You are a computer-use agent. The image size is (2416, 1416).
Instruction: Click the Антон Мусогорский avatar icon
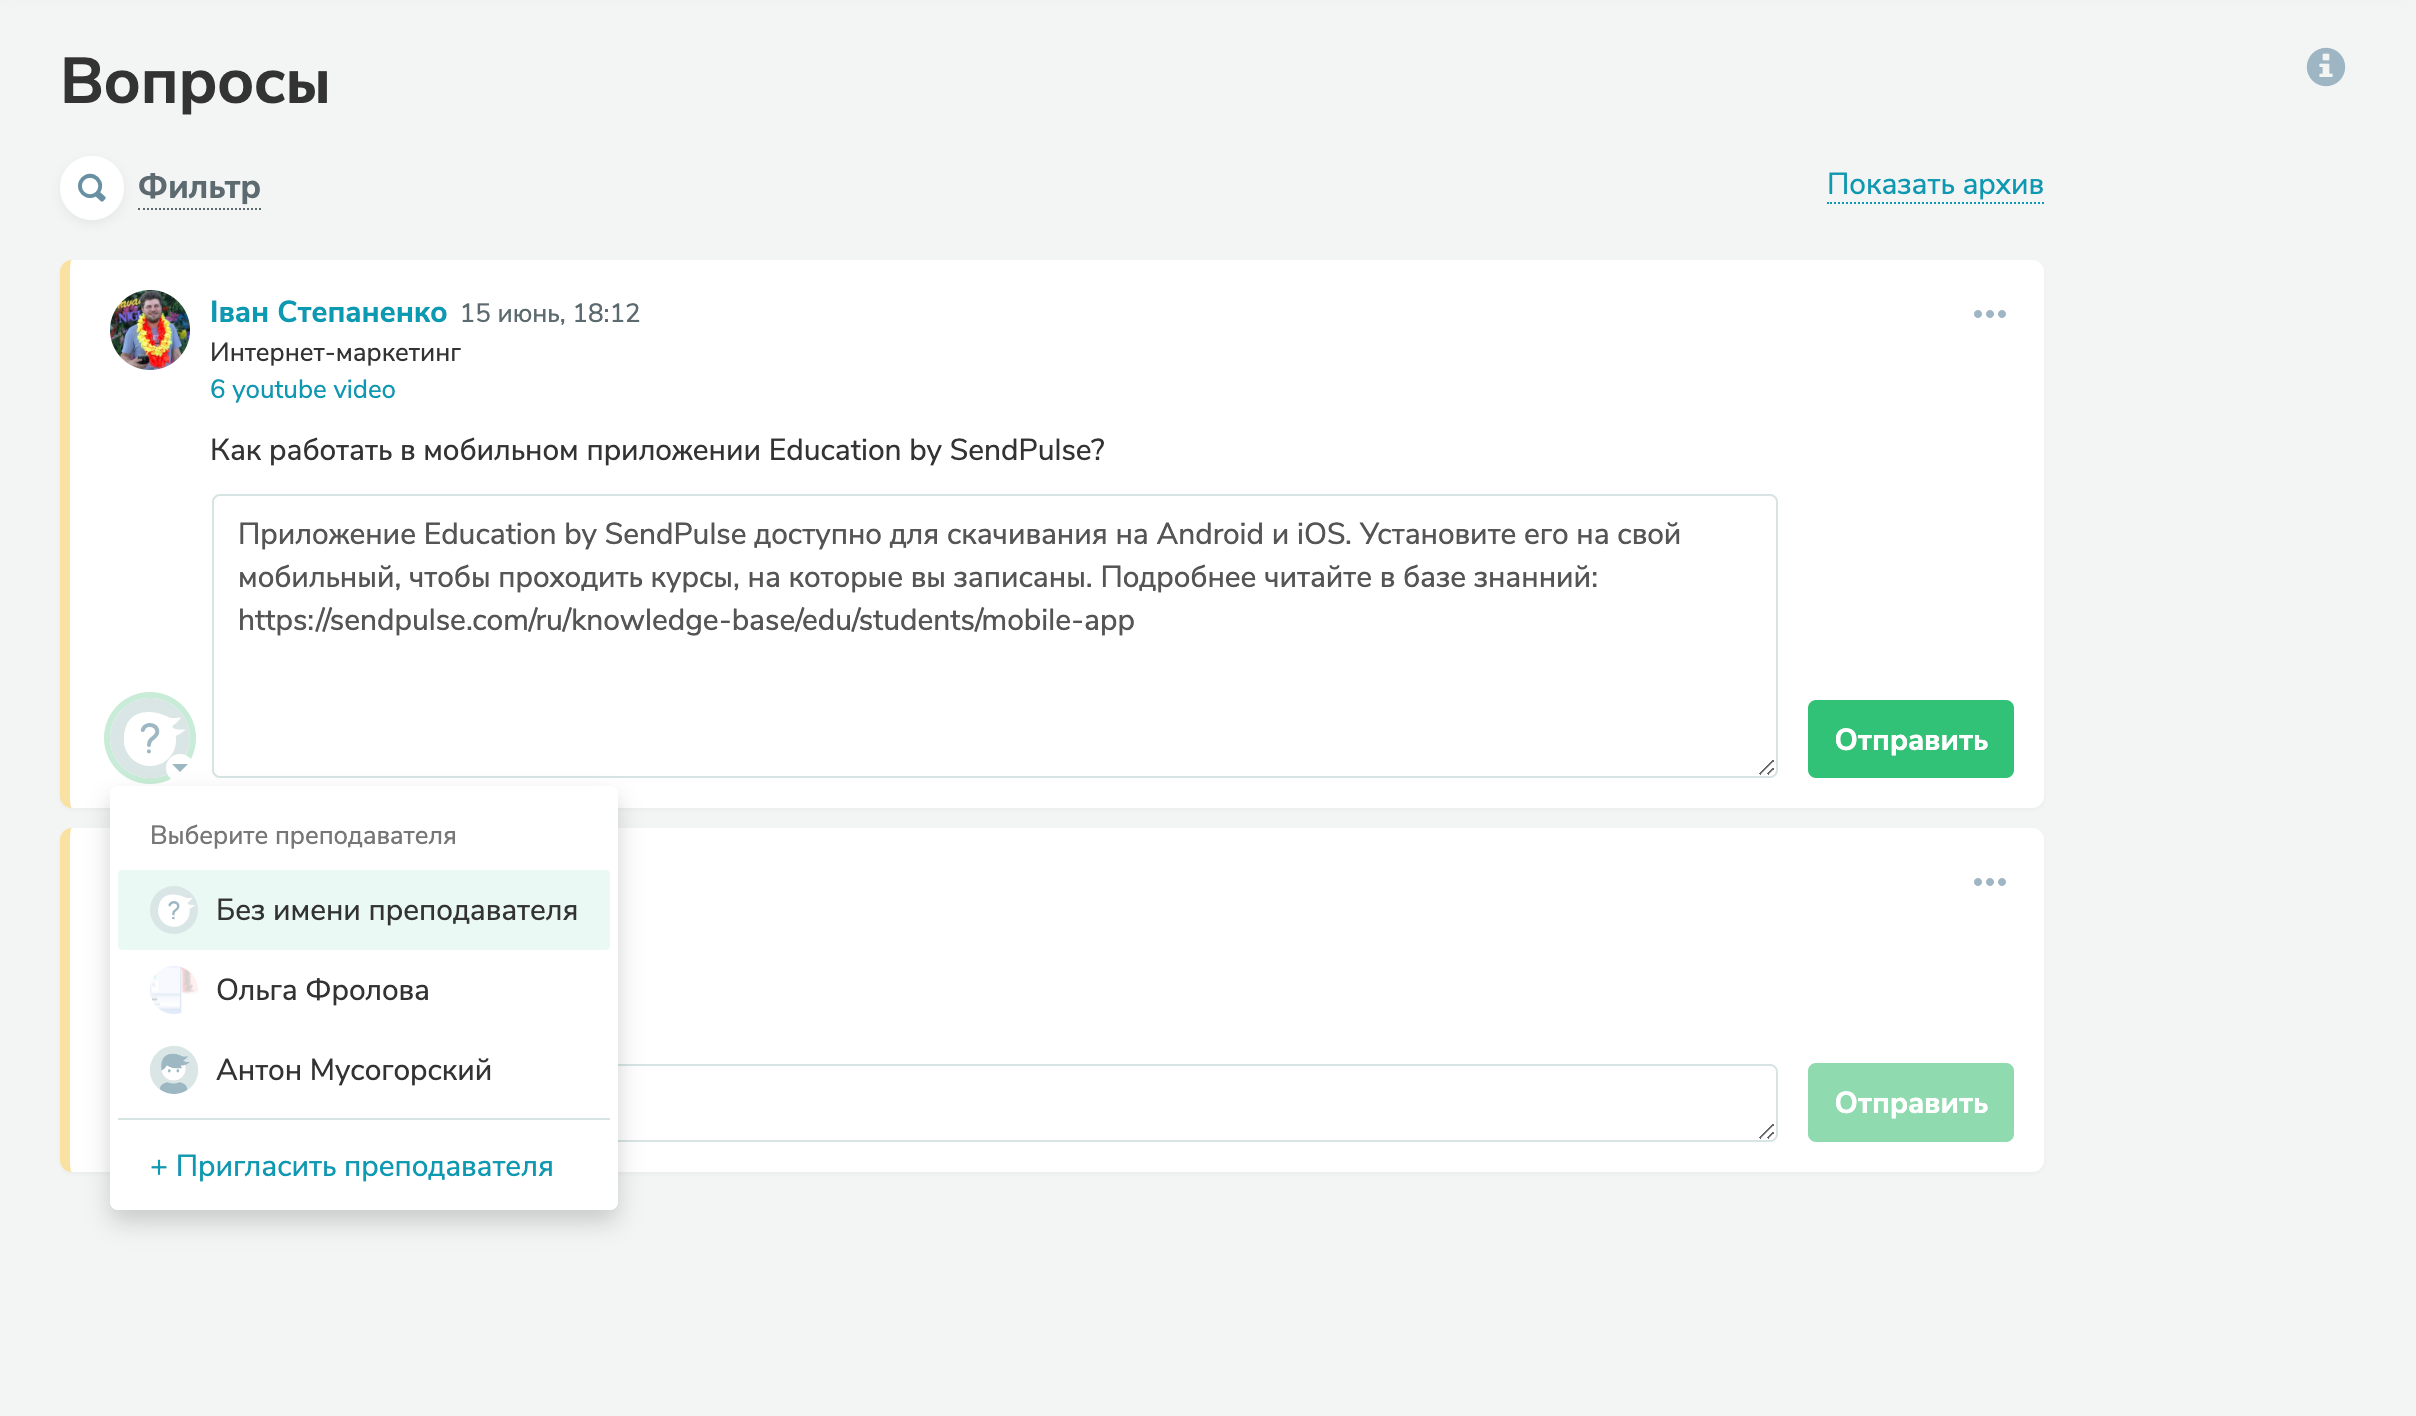(173, 1070)
